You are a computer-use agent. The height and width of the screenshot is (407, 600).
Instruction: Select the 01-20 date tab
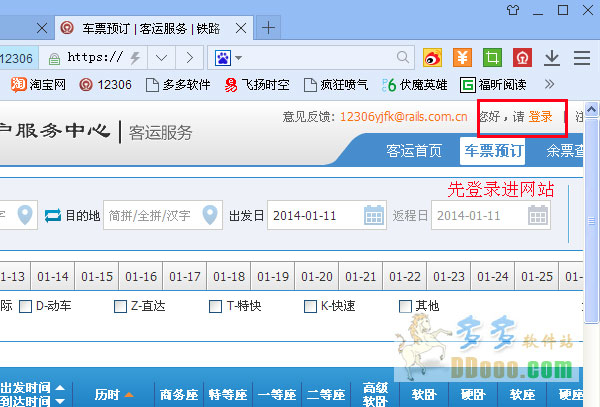coord(317,276)
